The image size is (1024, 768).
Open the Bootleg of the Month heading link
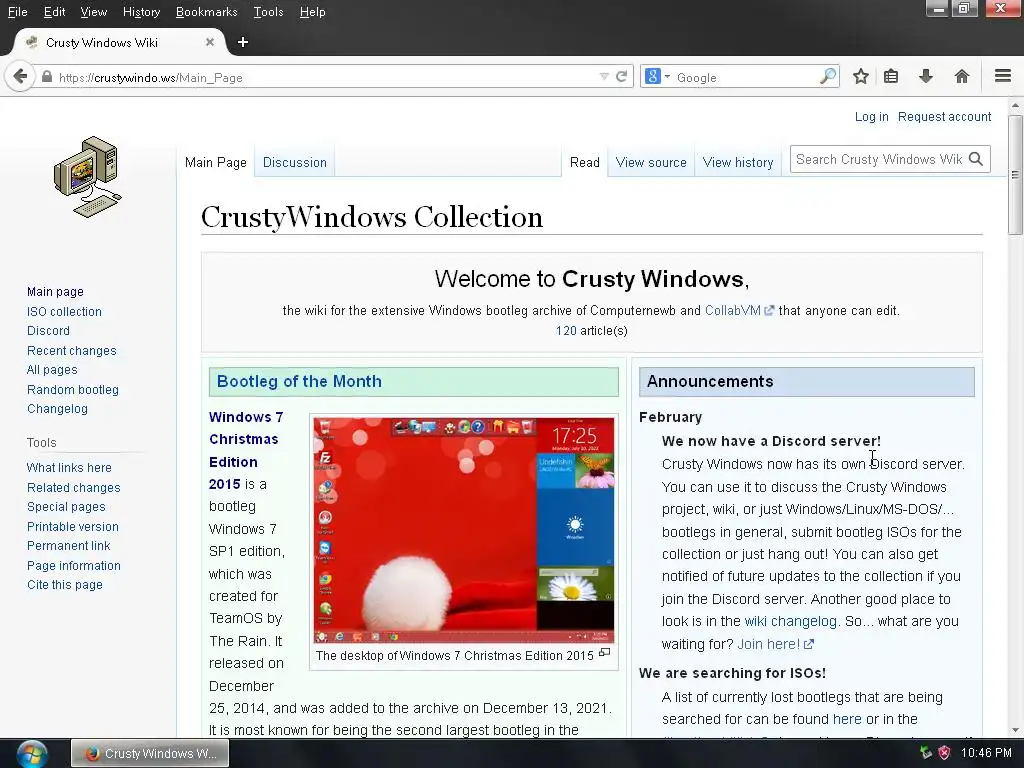(x=299, y=381)
